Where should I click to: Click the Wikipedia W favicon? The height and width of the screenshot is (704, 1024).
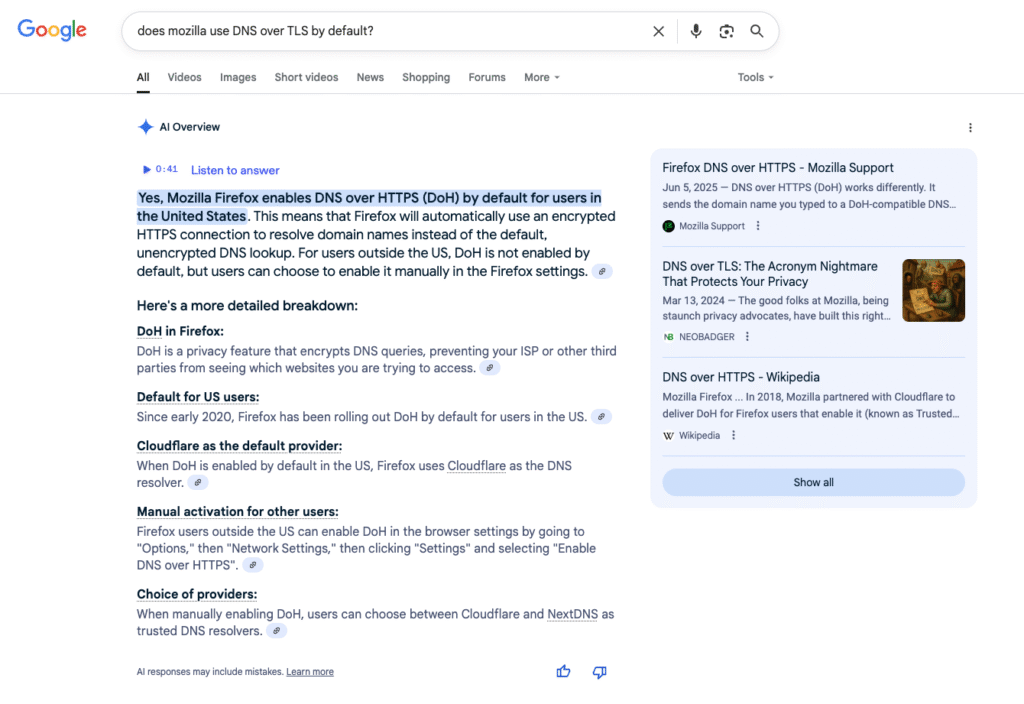coord(668,436)
